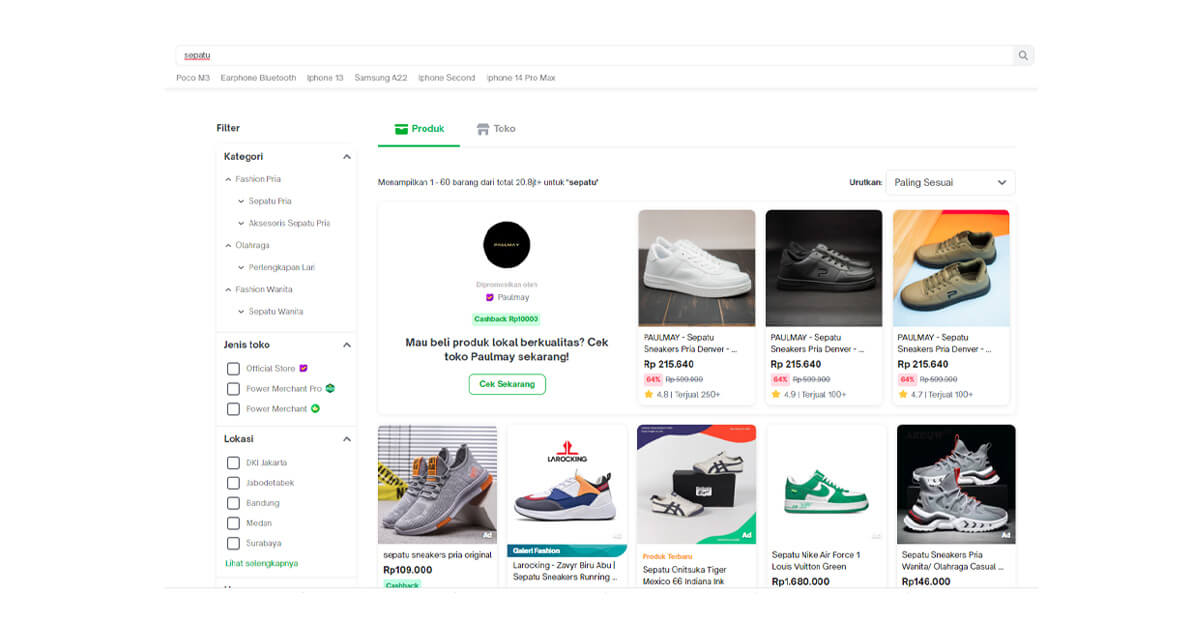This screenshot has height=634, width=1202.
Task: Check the Medan location filter
Action: coord(233,523)
